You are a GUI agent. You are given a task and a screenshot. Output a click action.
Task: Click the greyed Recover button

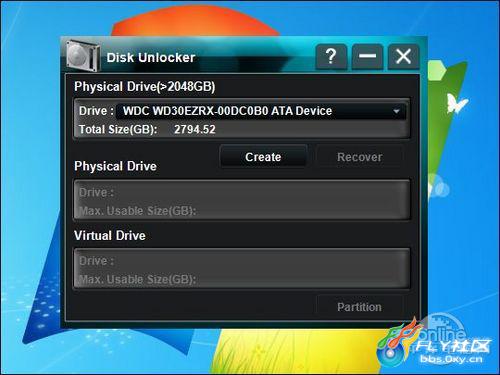[359, 157]
